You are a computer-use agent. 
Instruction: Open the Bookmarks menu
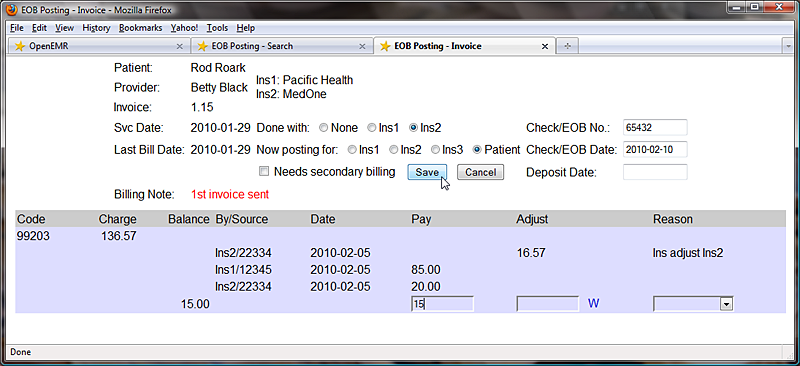[x=140, y=28]
